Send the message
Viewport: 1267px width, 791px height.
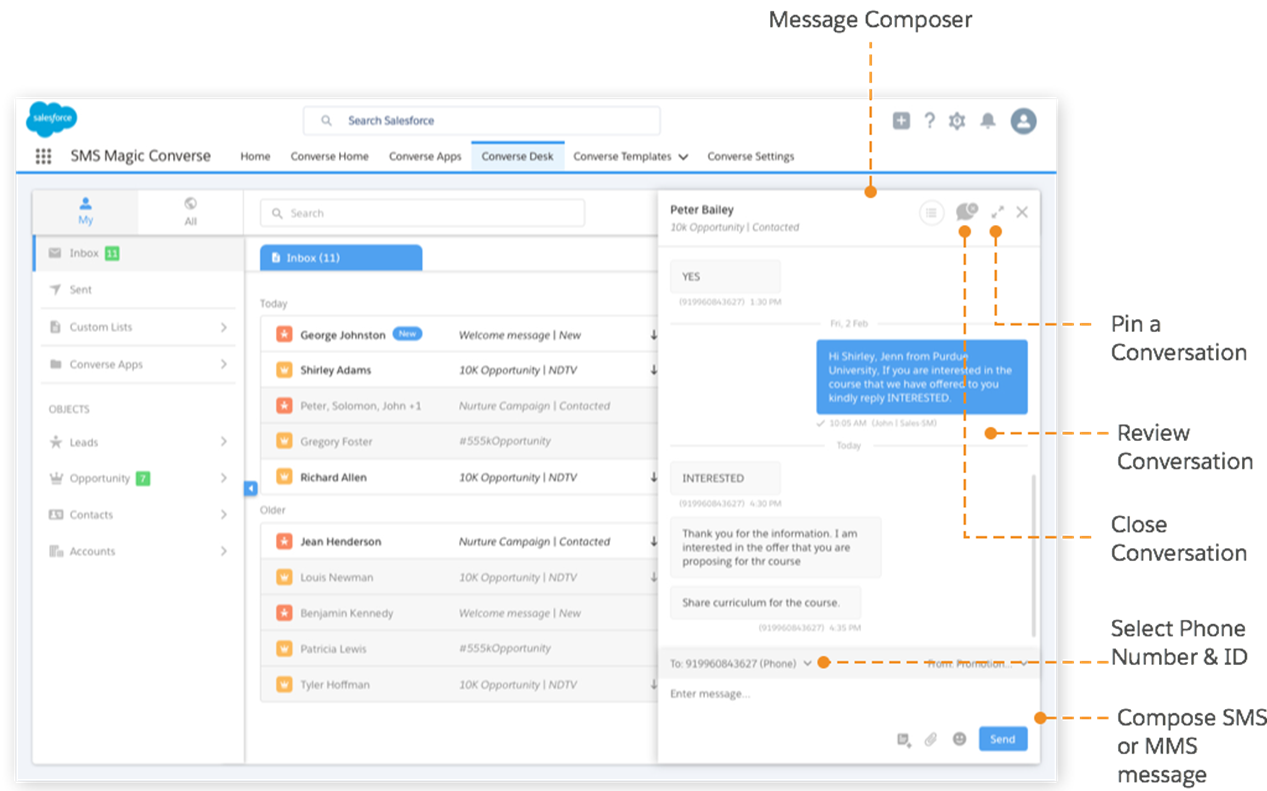point(1003,739)
